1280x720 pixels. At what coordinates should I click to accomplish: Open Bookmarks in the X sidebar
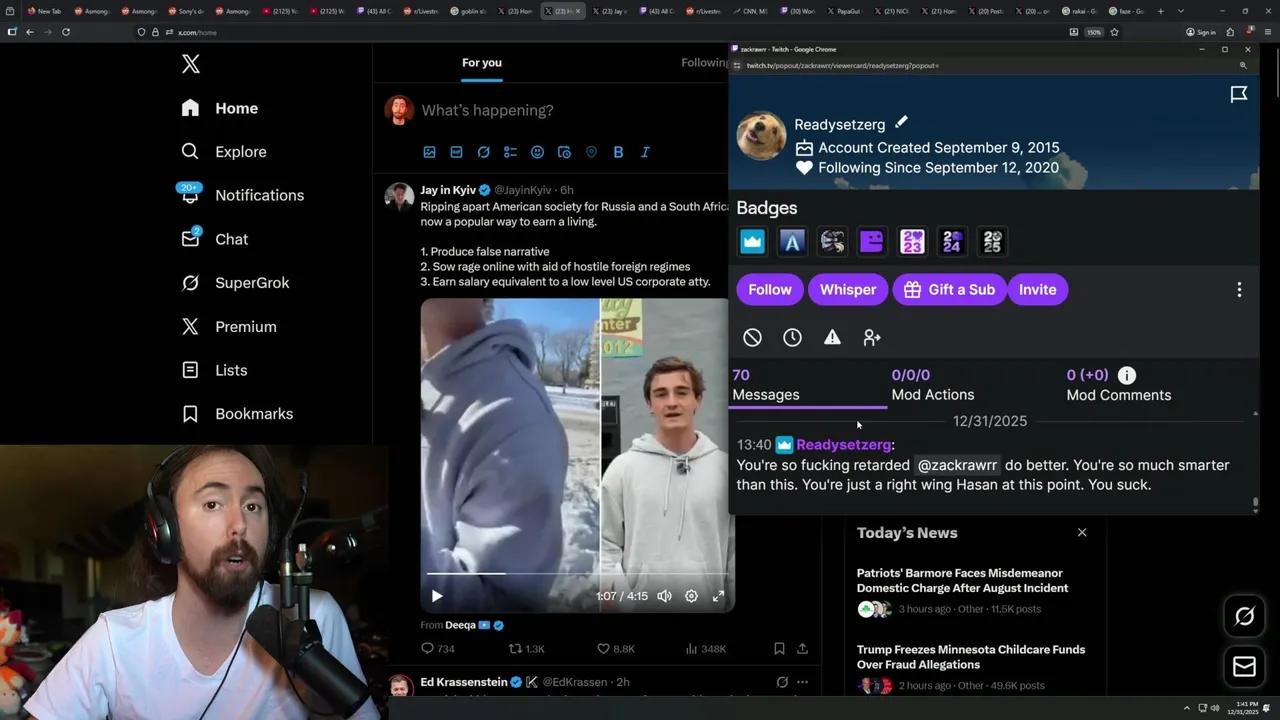tap(238, 414)
